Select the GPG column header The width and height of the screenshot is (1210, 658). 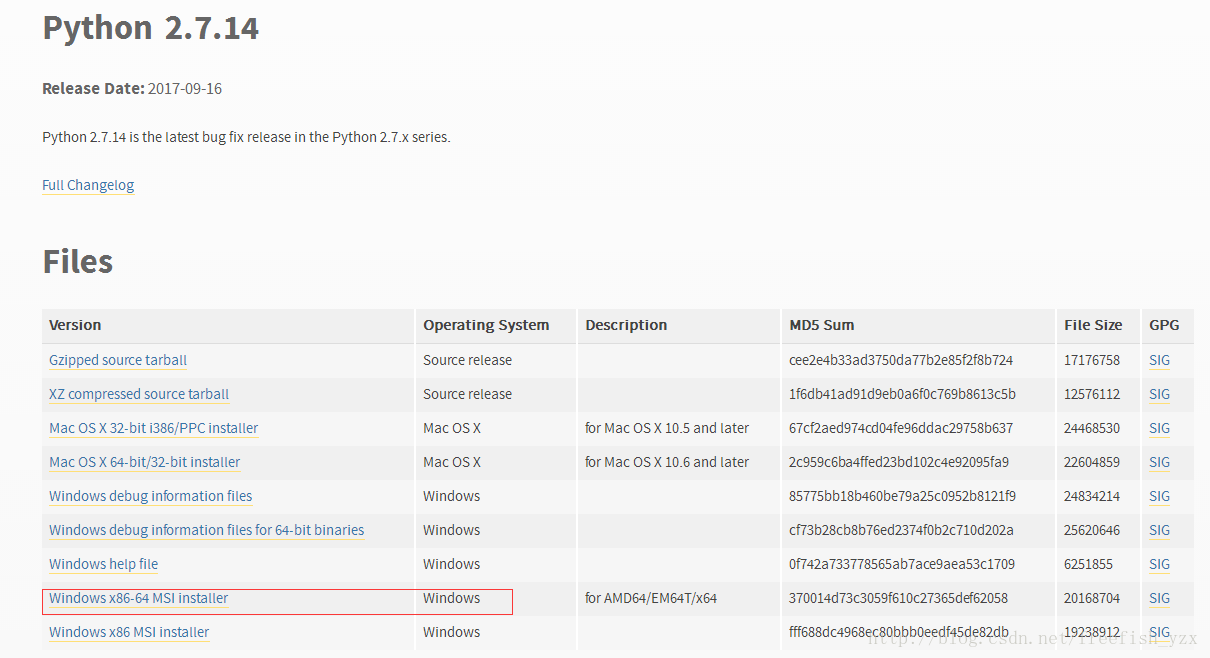[1164, 325]
